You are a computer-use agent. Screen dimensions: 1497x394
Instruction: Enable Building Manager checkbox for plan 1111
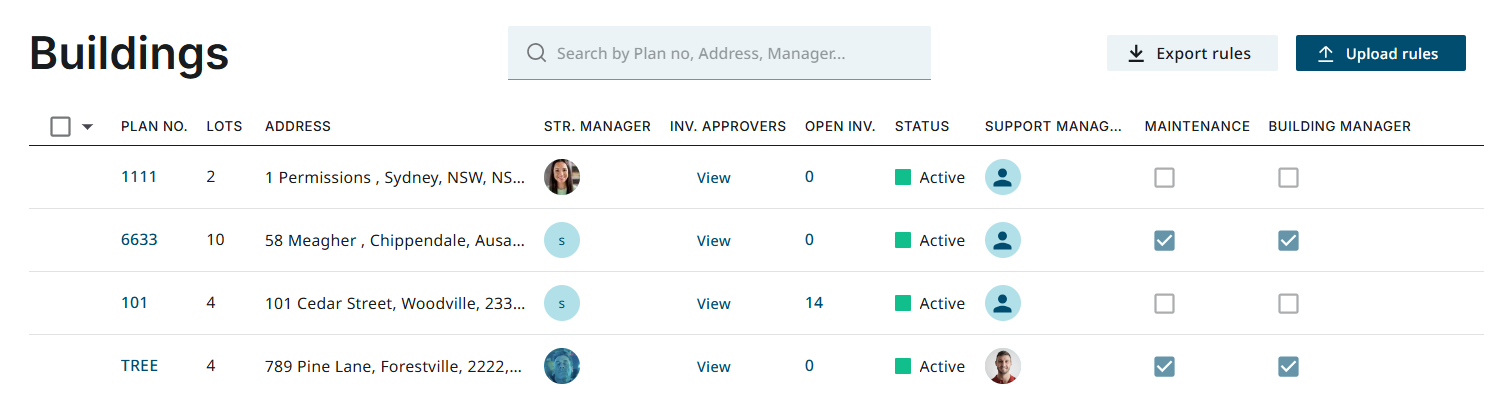coord(1288,177)
